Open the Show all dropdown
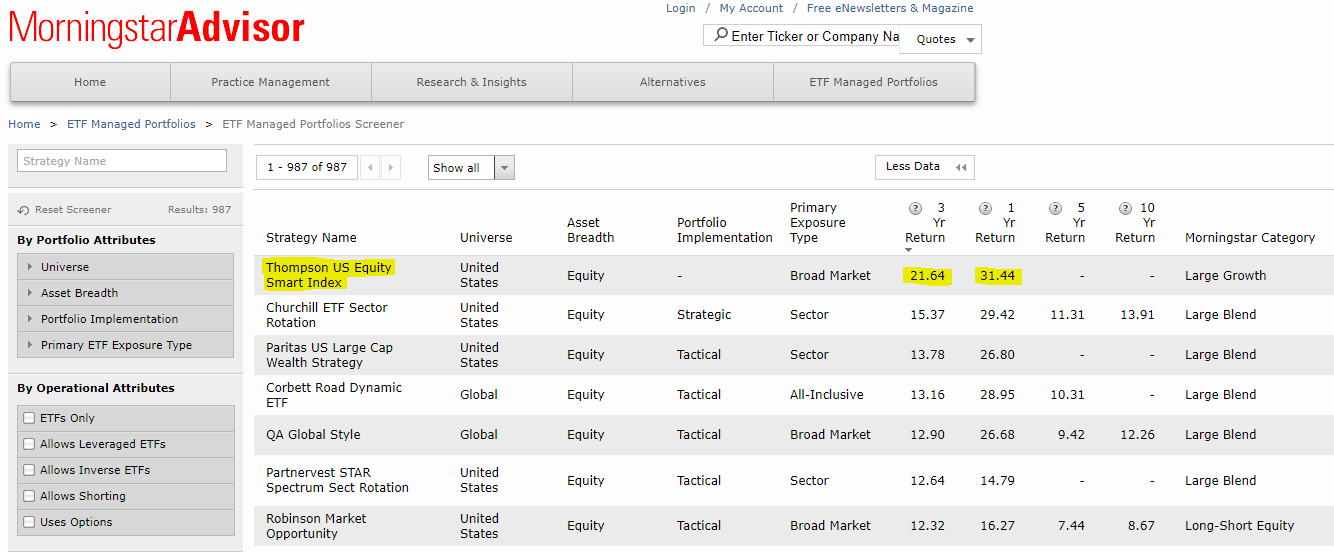The height and width of the screenshot is (553, 1334). pos(471,168)
